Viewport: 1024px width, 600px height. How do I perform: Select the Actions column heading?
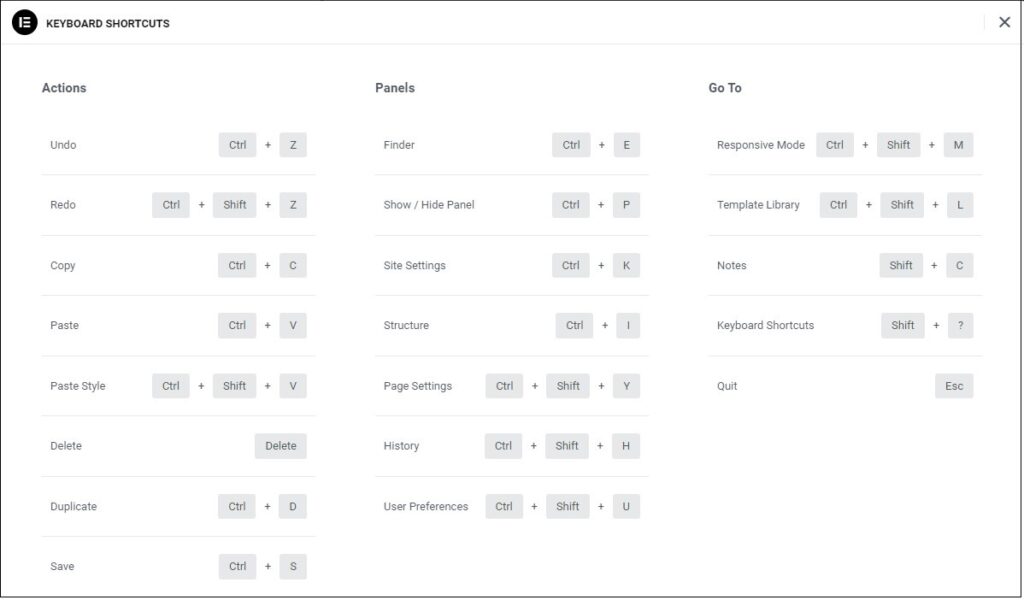pyautogui.click(x=63, y=87)
